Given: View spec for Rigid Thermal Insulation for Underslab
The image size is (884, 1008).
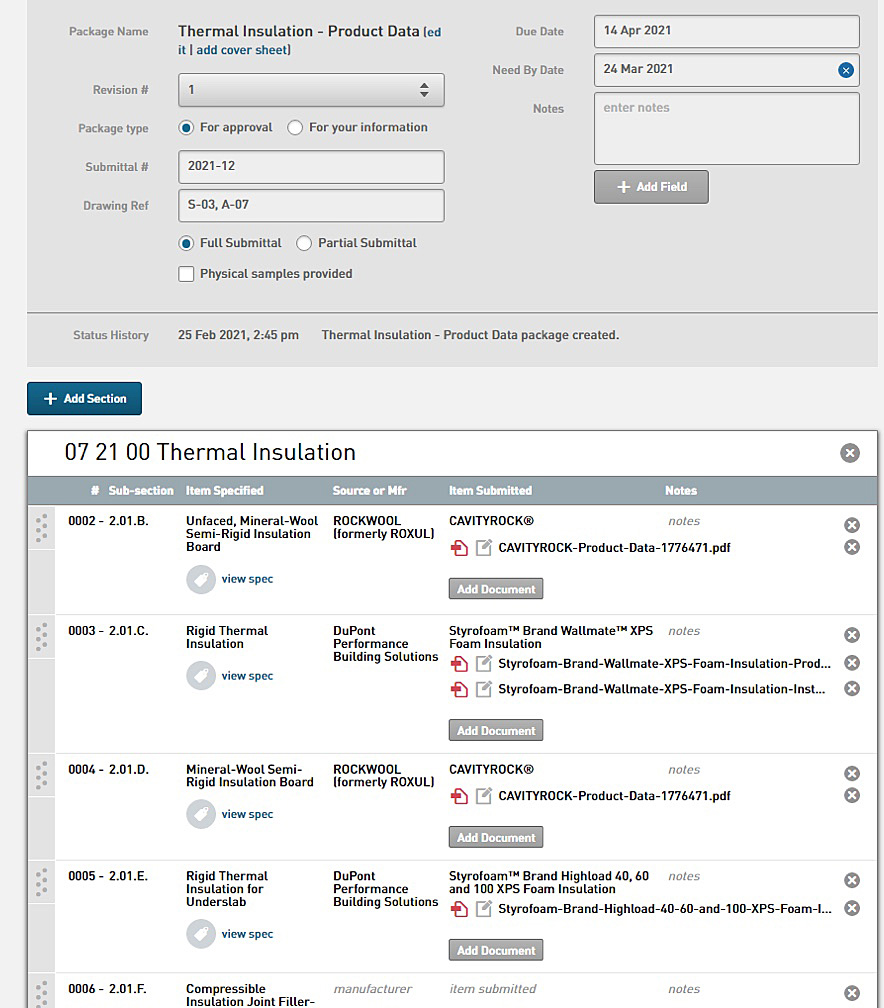Looking at the screenshot, I should tap(248, 934).
